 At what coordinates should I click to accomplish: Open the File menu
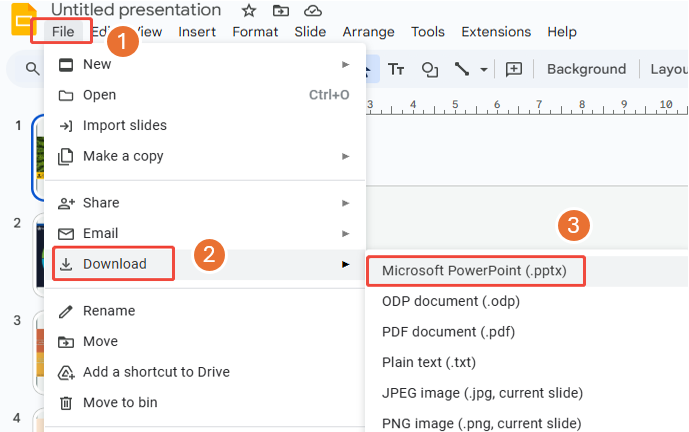(x=63, y=32)
